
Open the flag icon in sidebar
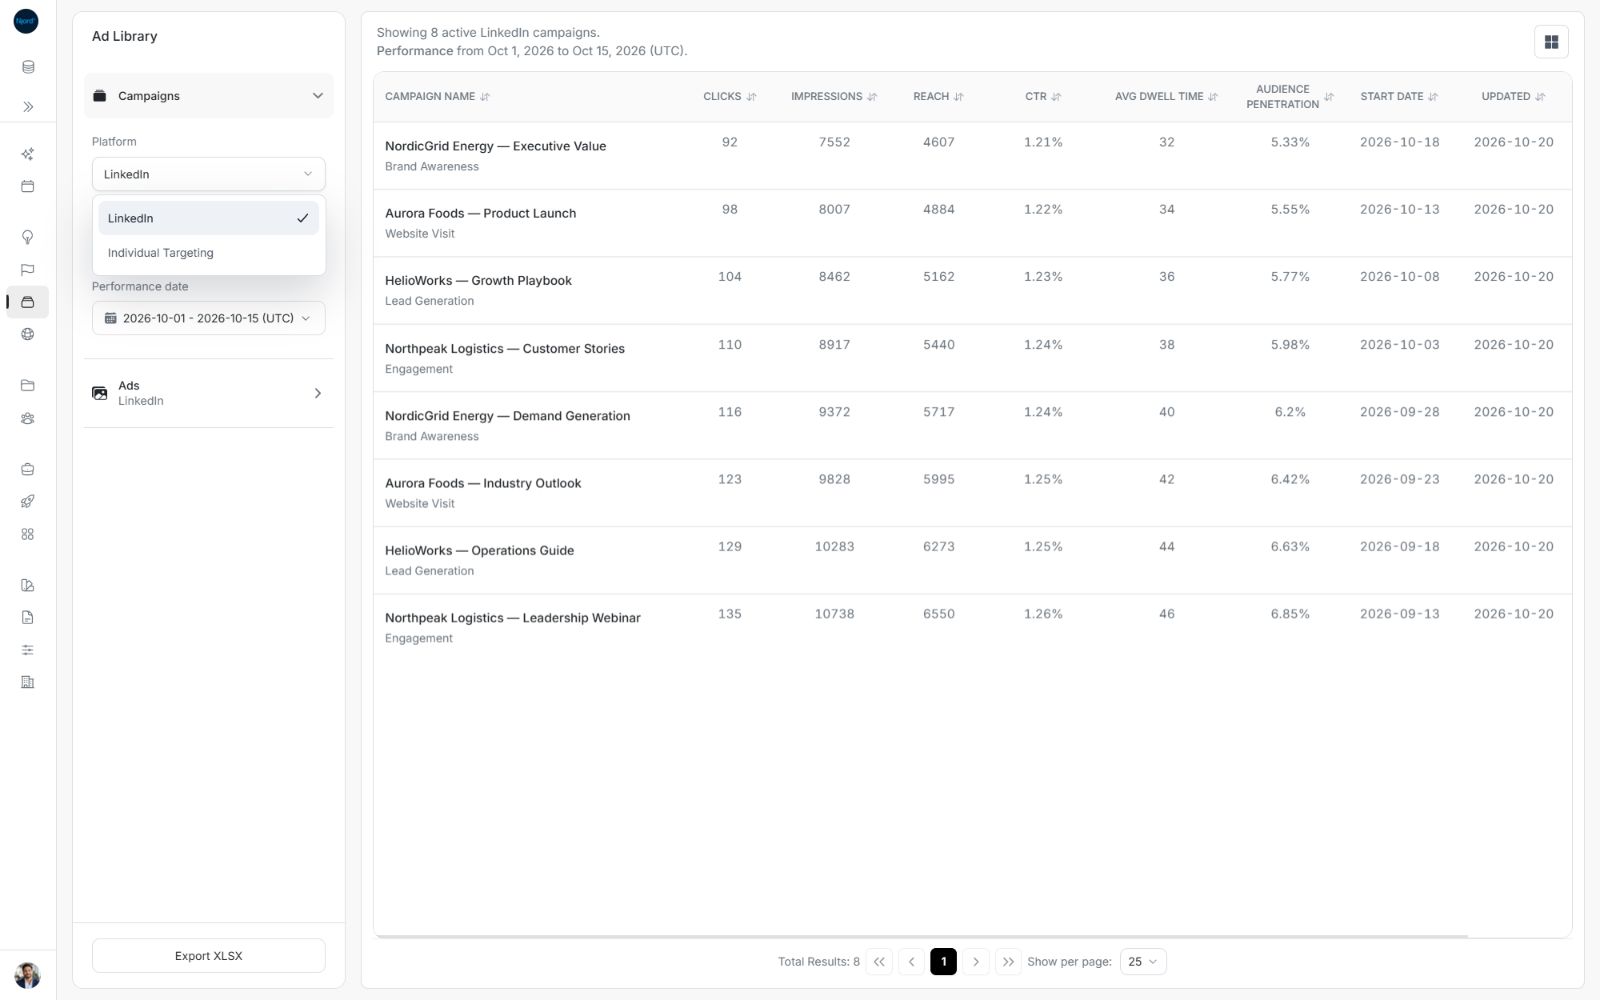click(x=28, y=269)
